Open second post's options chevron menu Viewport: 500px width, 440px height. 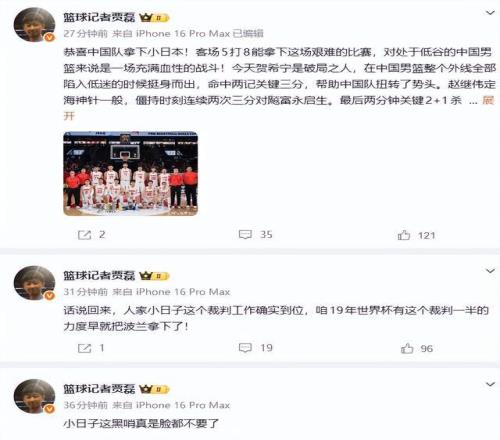[490, 271]
